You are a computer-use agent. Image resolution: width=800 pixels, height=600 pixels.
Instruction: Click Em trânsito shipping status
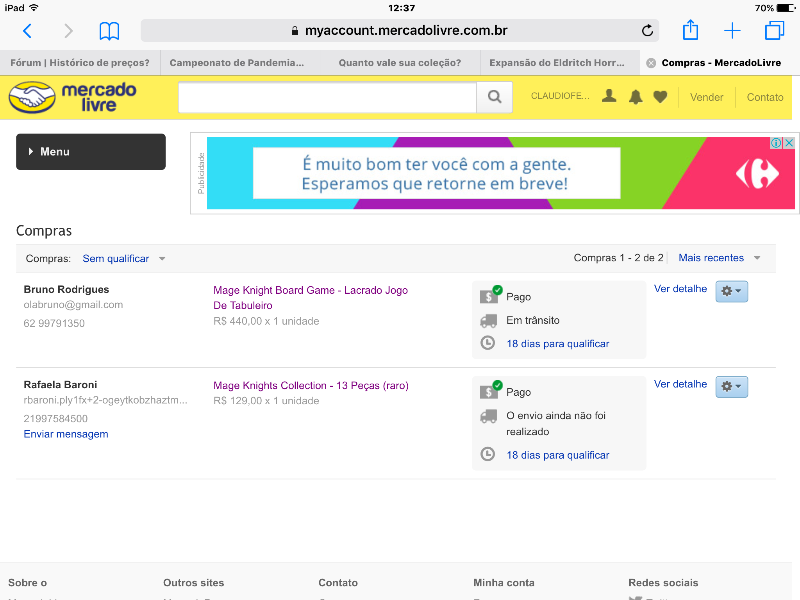(x=533, y=320)
